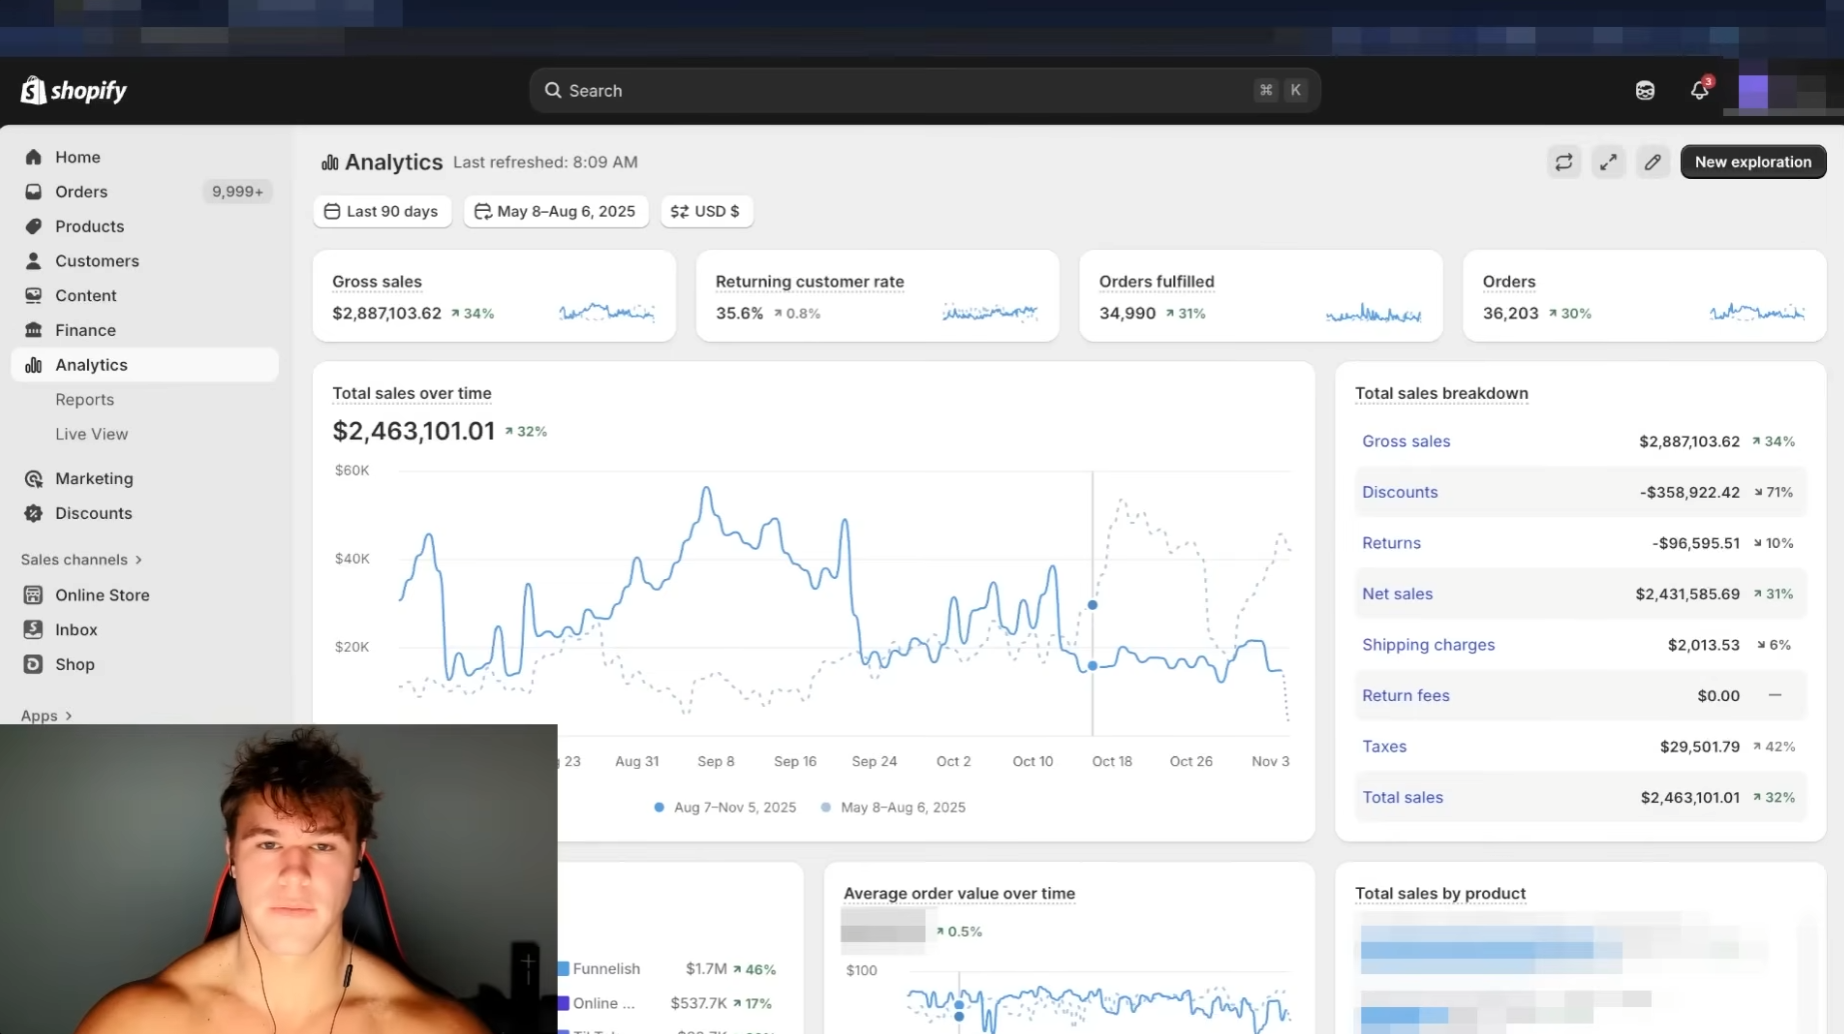Open the Net sales breakdown link
This screenshot has width=1844, height=1034.
1397,594
